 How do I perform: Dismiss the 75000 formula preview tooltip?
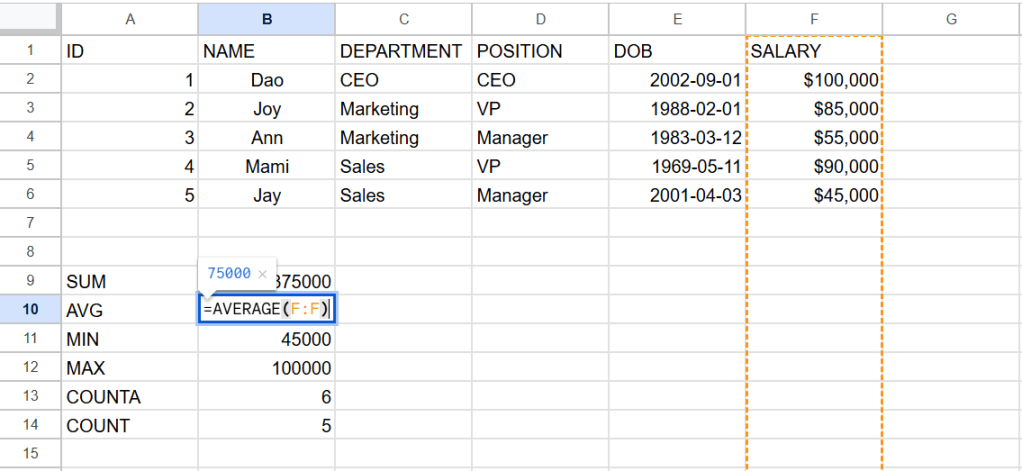coord(262,273)
